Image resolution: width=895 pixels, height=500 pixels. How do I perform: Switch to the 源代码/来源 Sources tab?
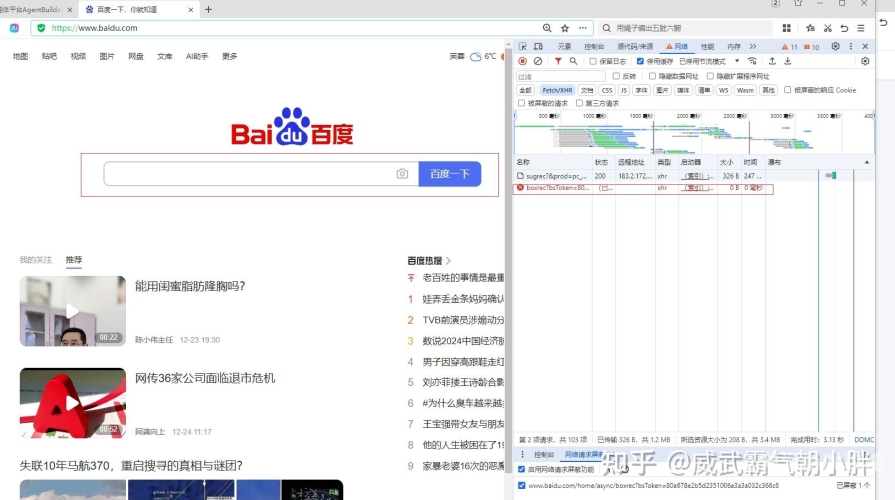(x=635, y=47)
